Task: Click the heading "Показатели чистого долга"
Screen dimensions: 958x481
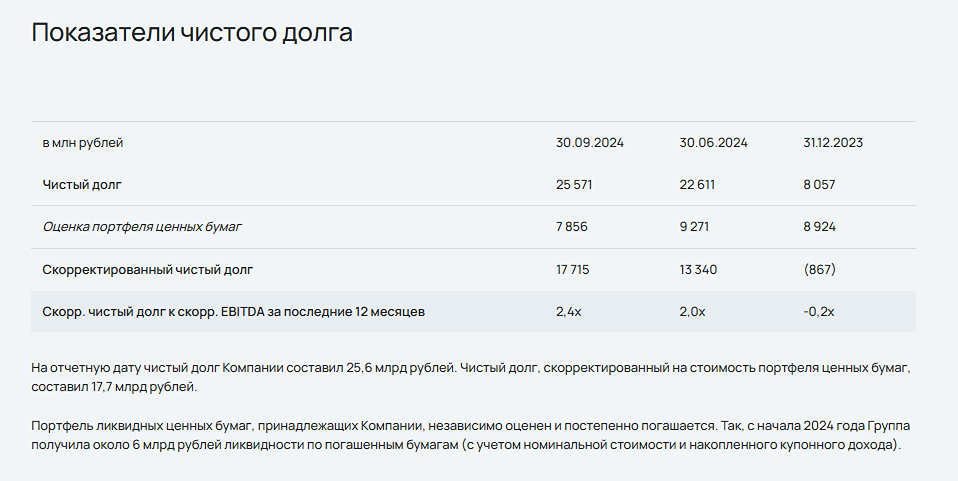Action: [192, 33]
